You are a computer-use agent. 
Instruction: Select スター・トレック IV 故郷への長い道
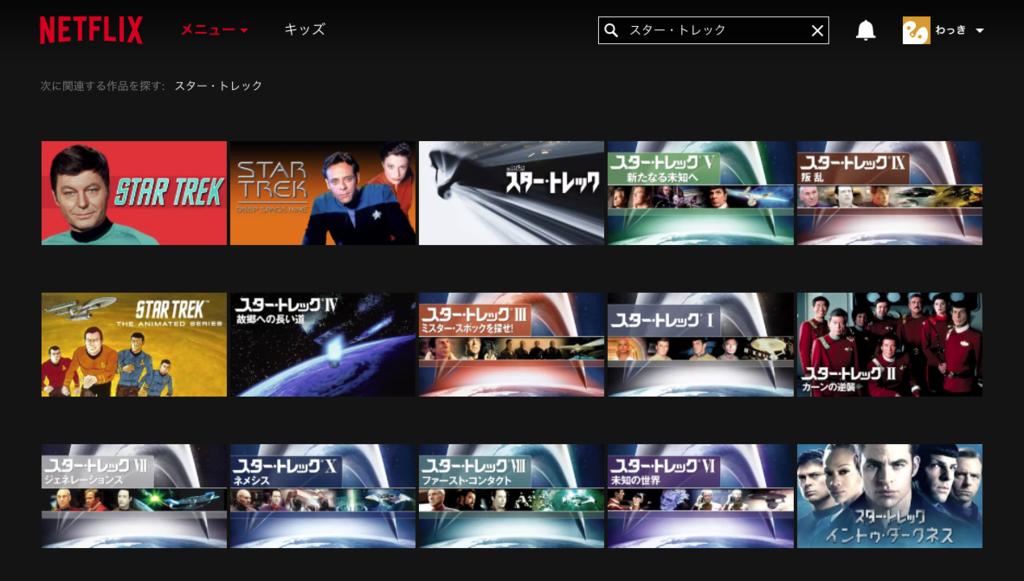(323, 345)
